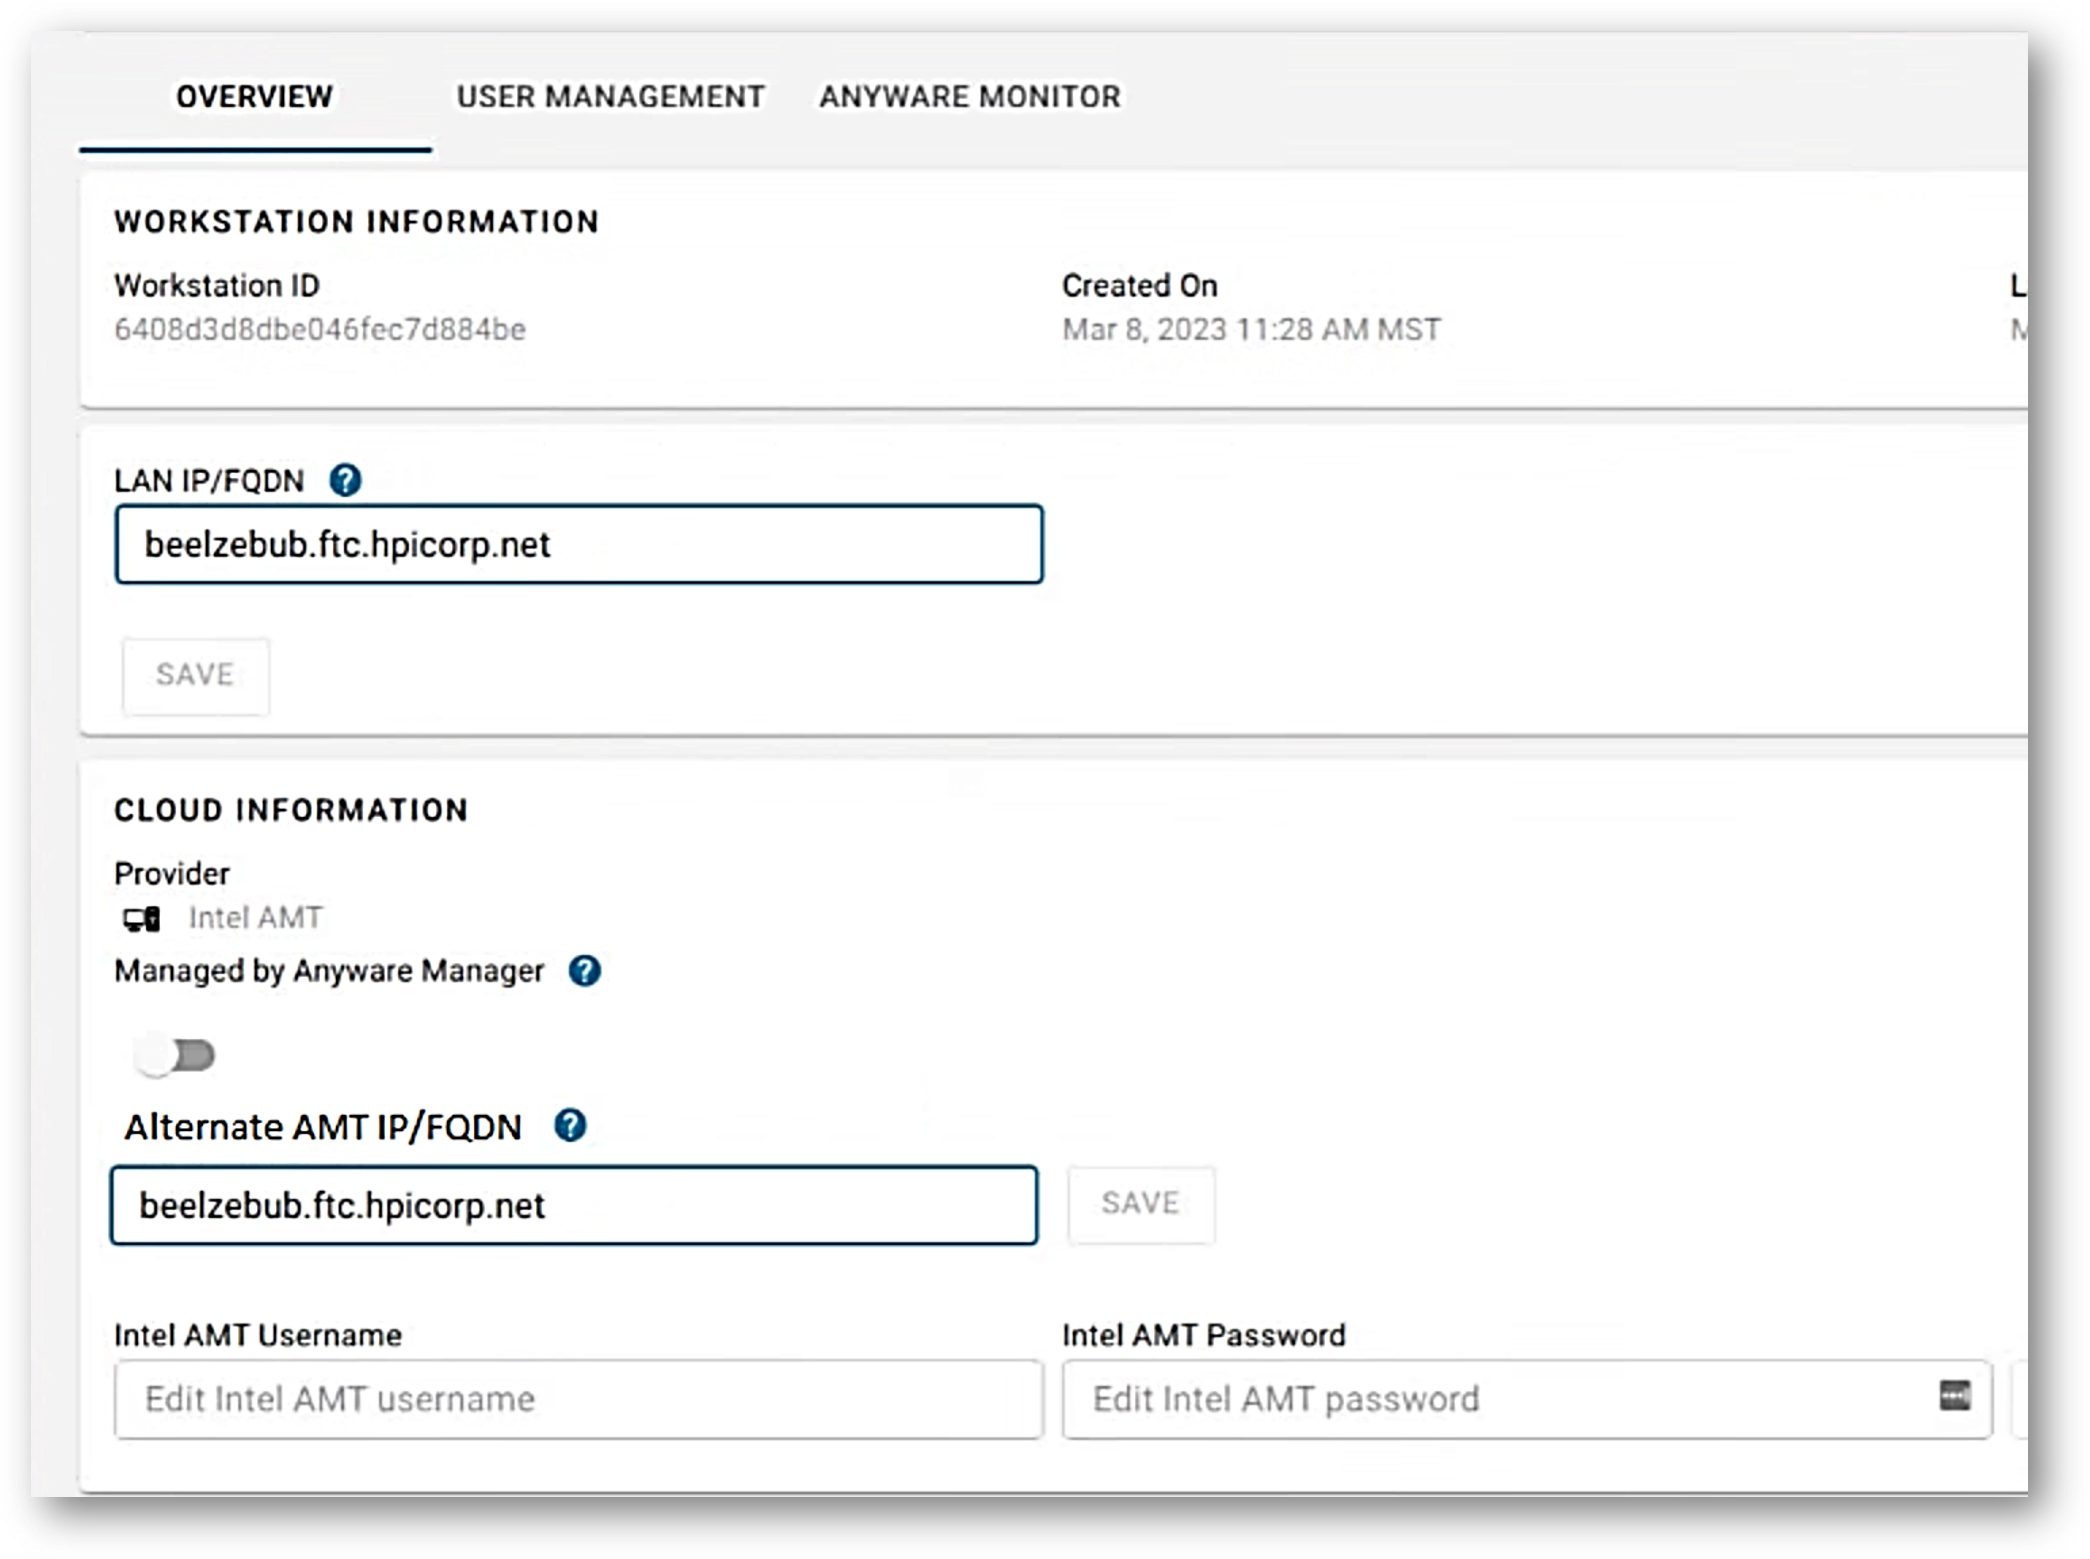Click the Intel AMT provider icon
The image size is (2090, 1559).
pyautogui.click(x=140, y=916)
